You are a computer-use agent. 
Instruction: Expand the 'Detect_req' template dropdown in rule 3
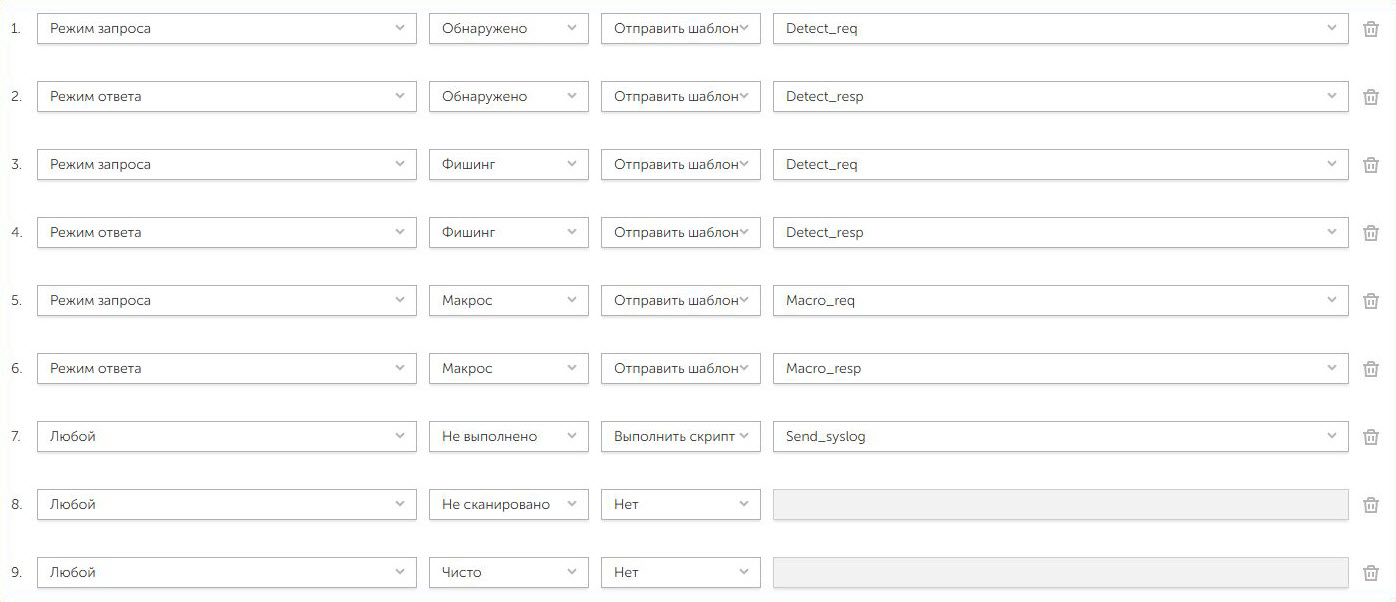[1061, 165]
